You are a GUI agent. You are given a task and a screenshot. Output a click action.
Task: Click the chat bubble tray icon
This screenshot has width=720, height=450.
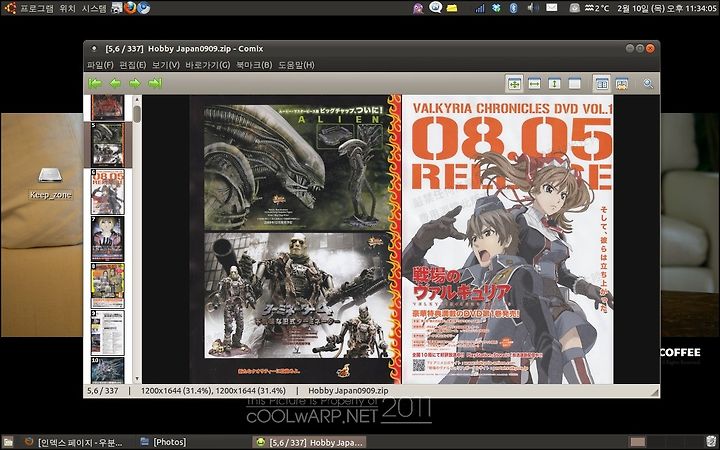(435, 7)
